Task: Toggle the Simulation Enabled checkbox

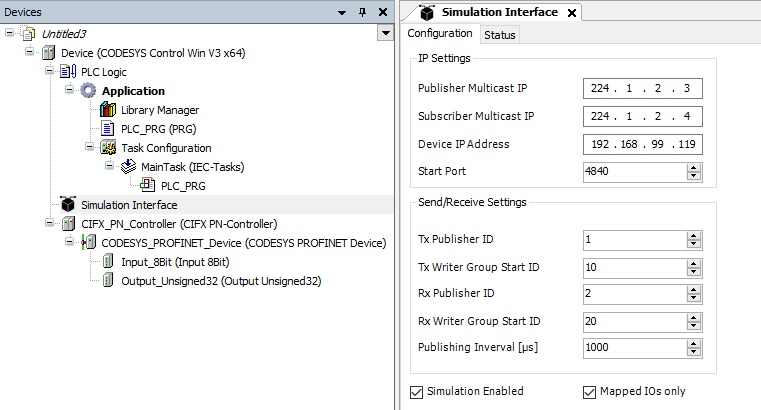Action: [x=416, y=391]
